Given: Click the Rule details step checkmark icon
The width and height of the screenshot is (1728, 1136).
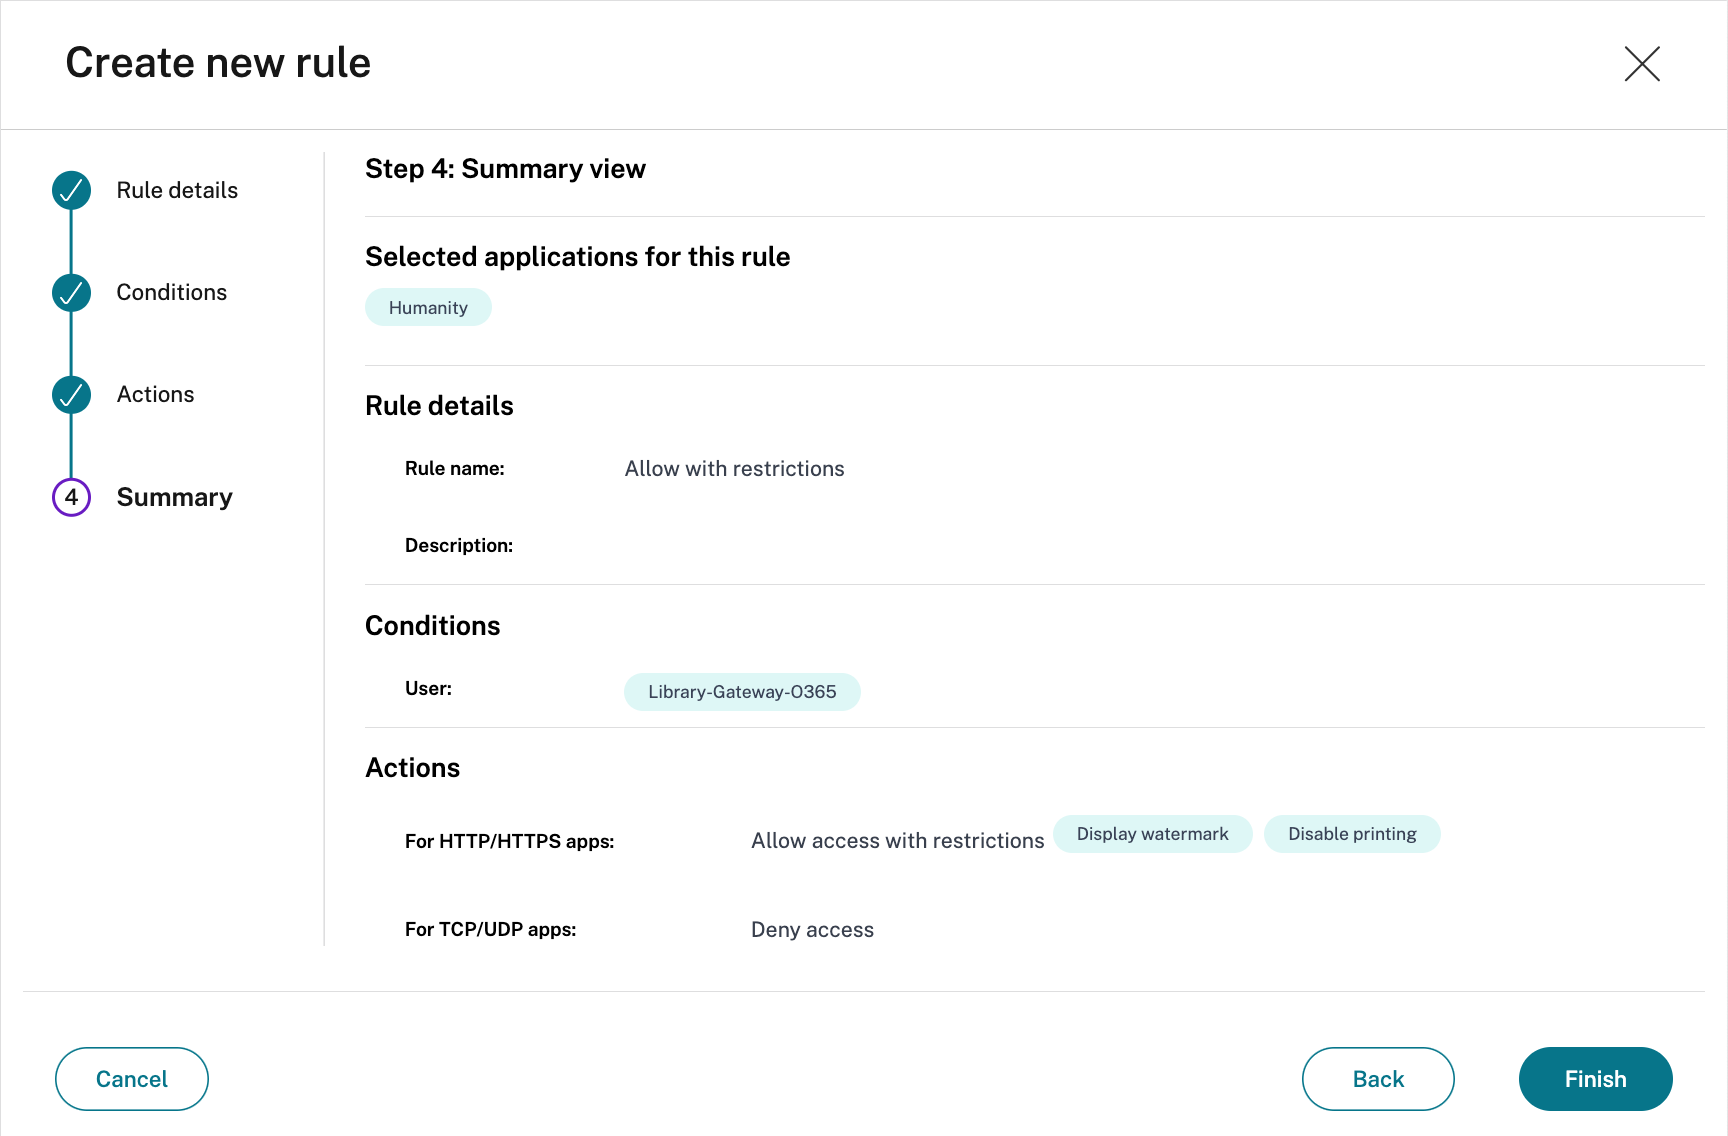Looking at the screenshot, I should pos(71,191).
